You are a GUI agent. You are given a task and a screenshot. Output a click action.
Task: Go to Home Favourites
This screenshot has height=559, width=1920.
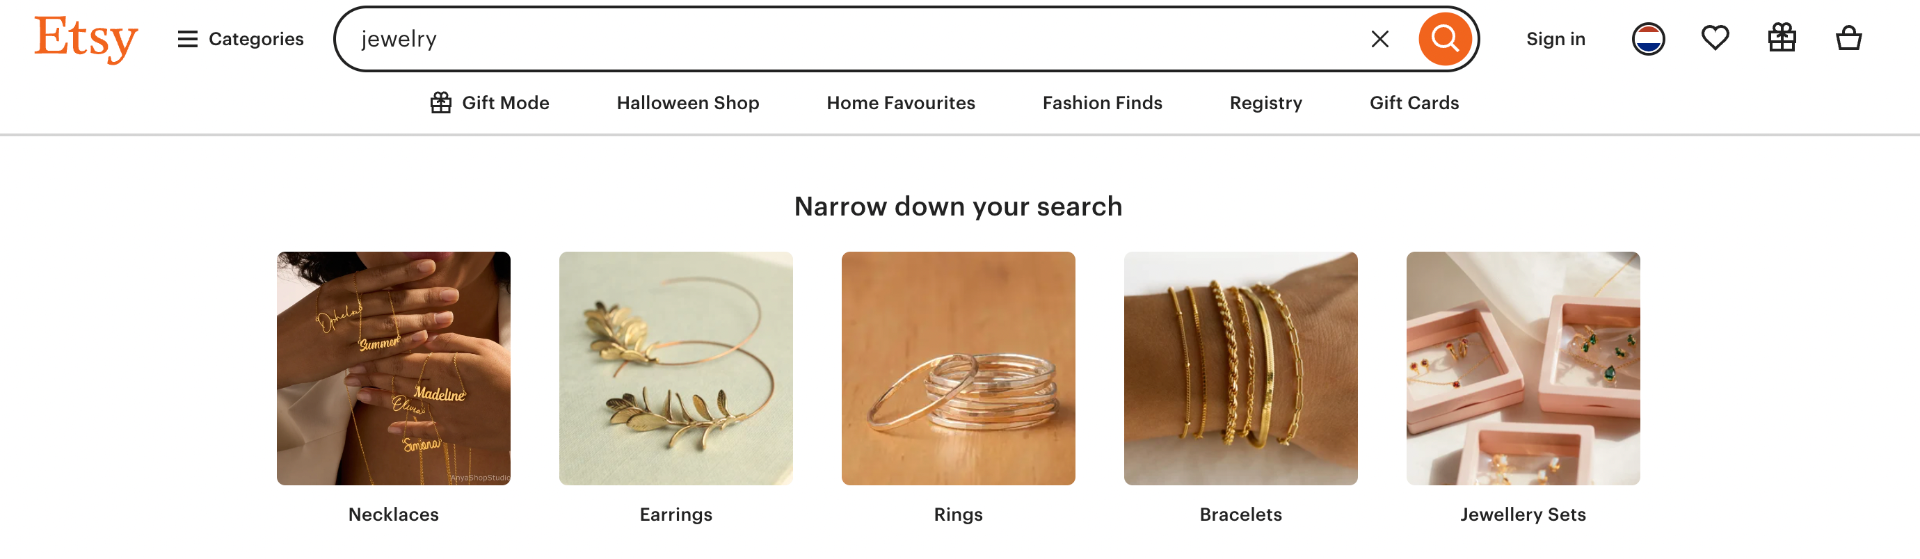901,103
